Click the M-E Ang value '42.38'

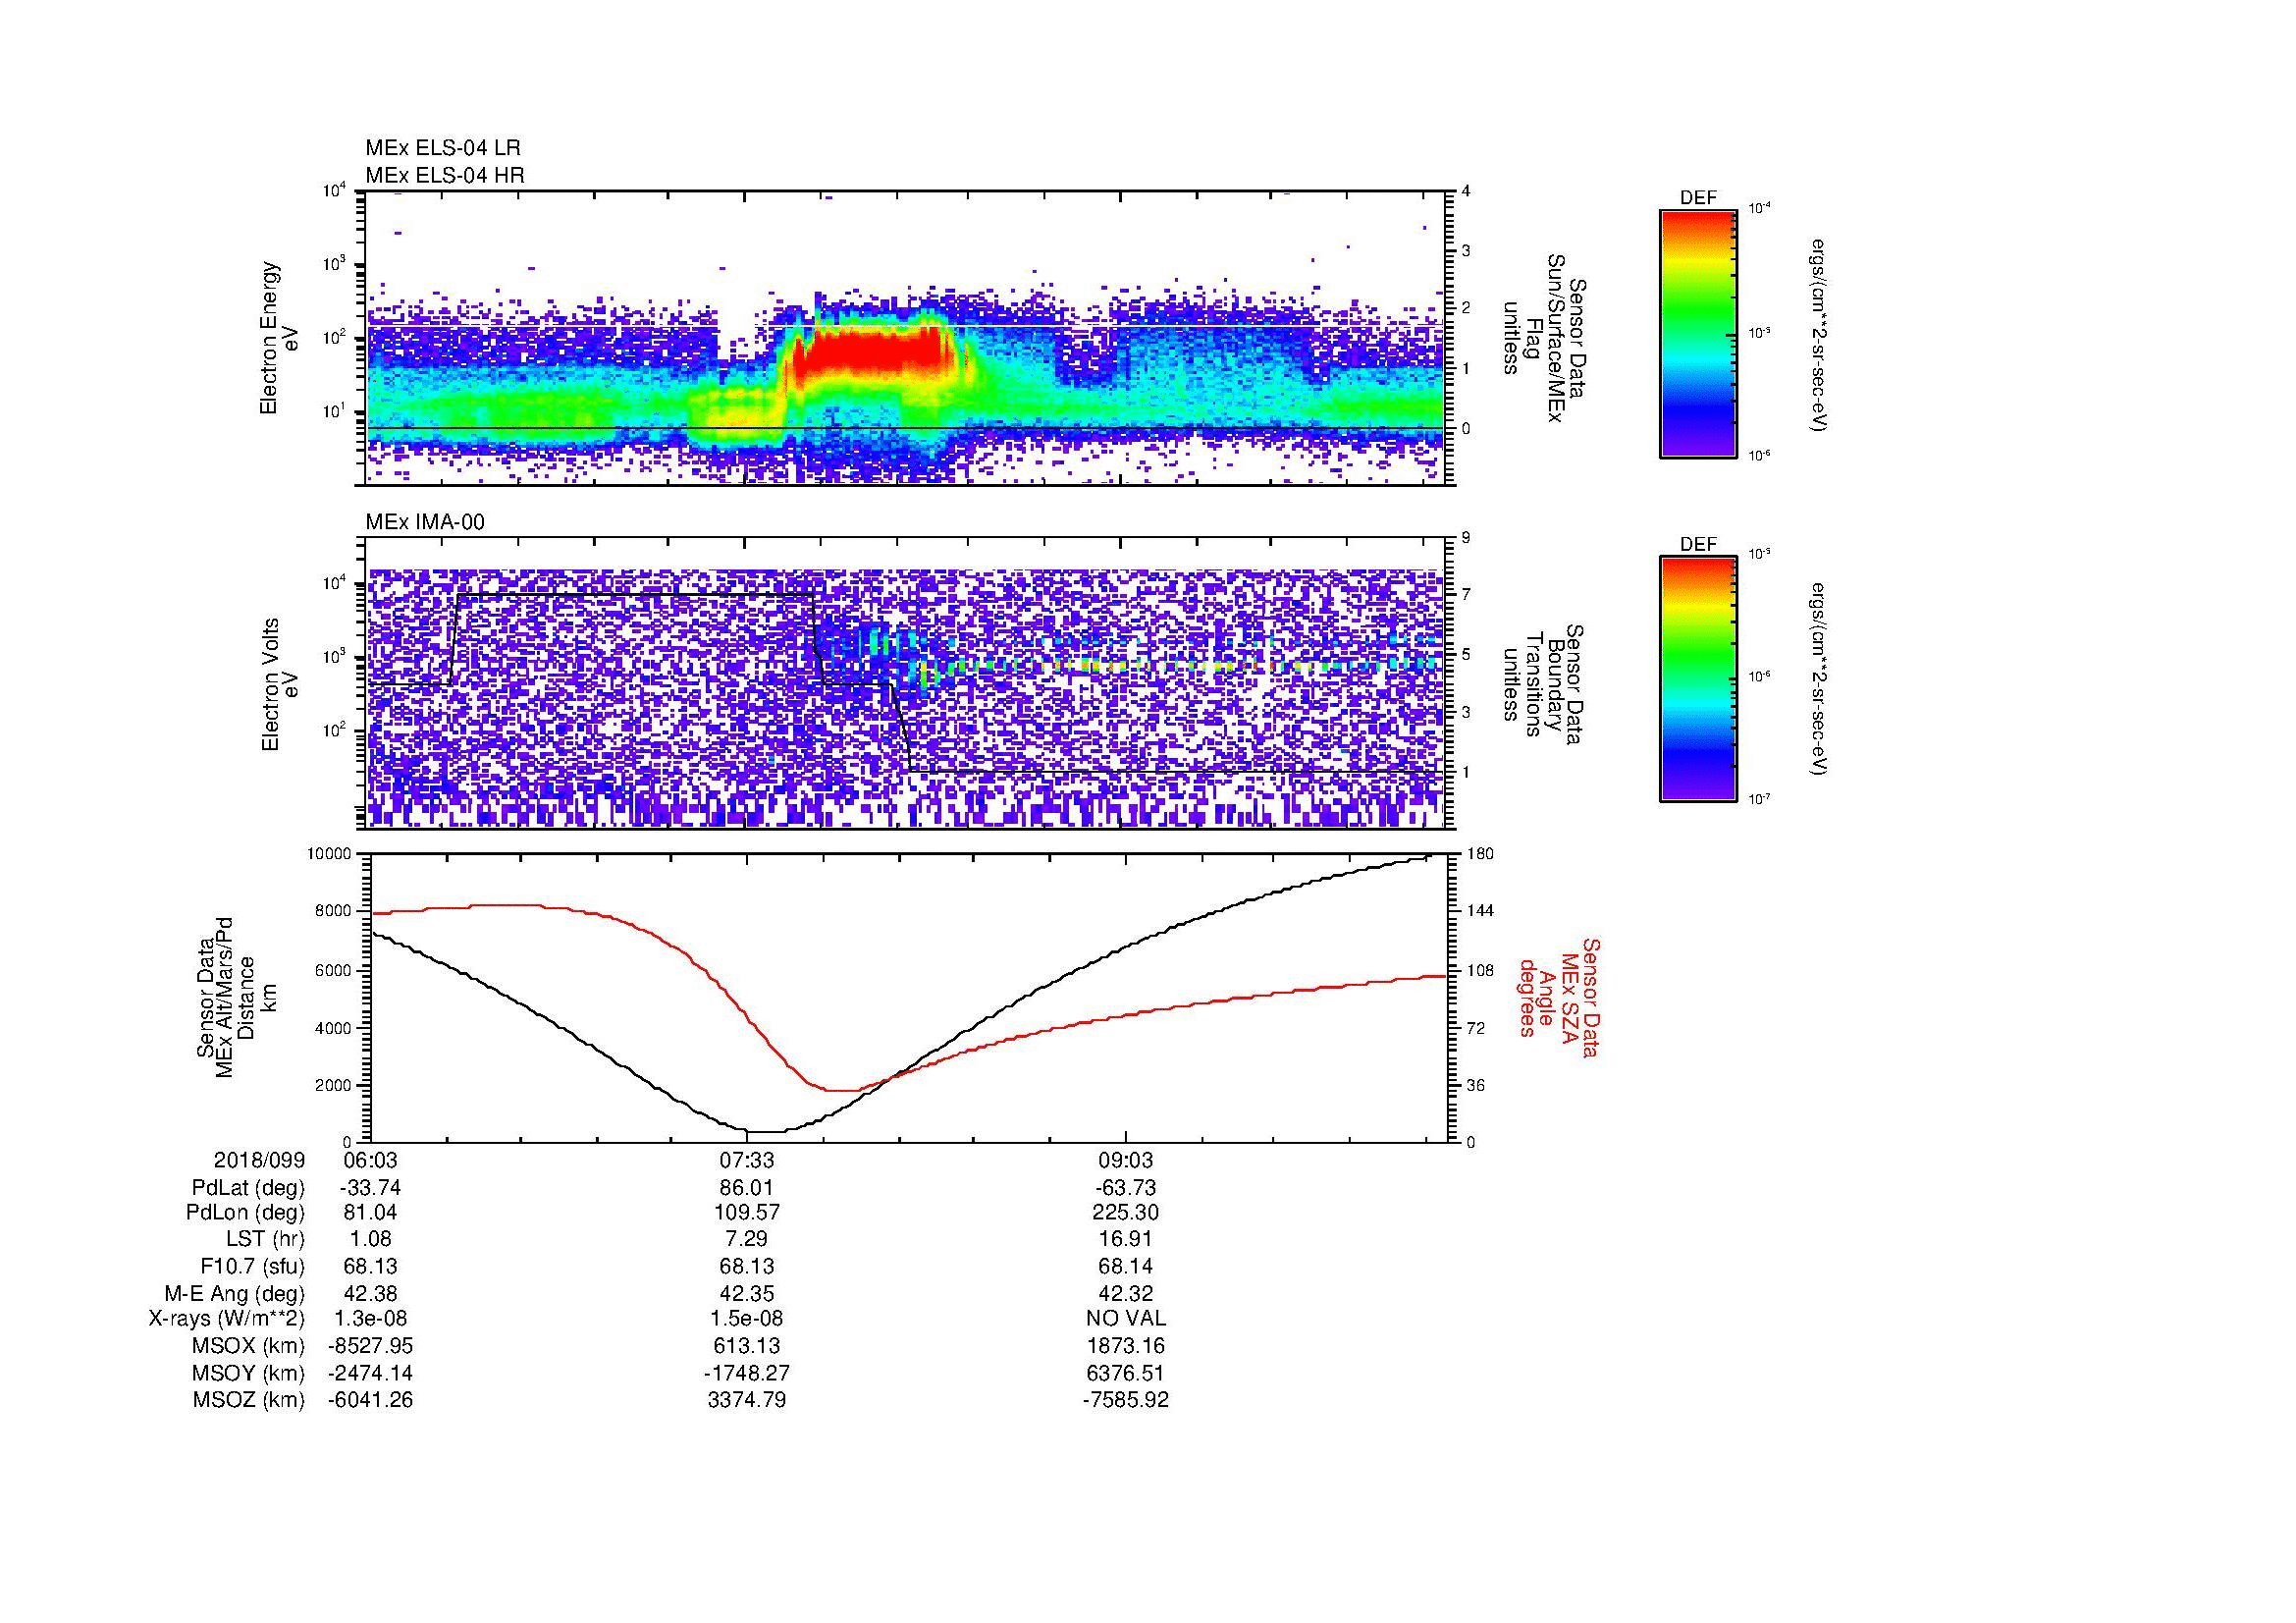pyautogui.click(x=370, y=1293)
